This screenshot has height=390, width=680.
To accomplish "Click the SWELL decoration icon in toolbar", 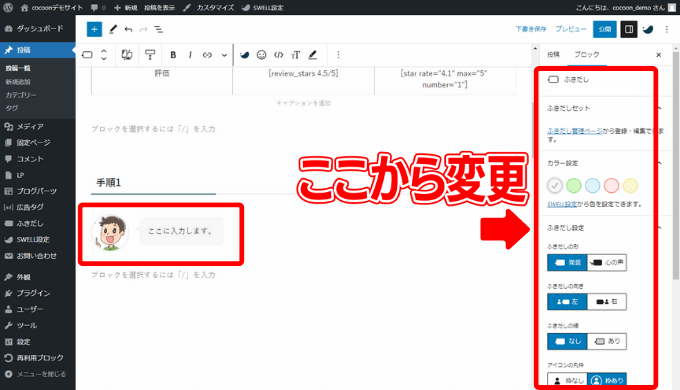I will [x=245, y=55].
